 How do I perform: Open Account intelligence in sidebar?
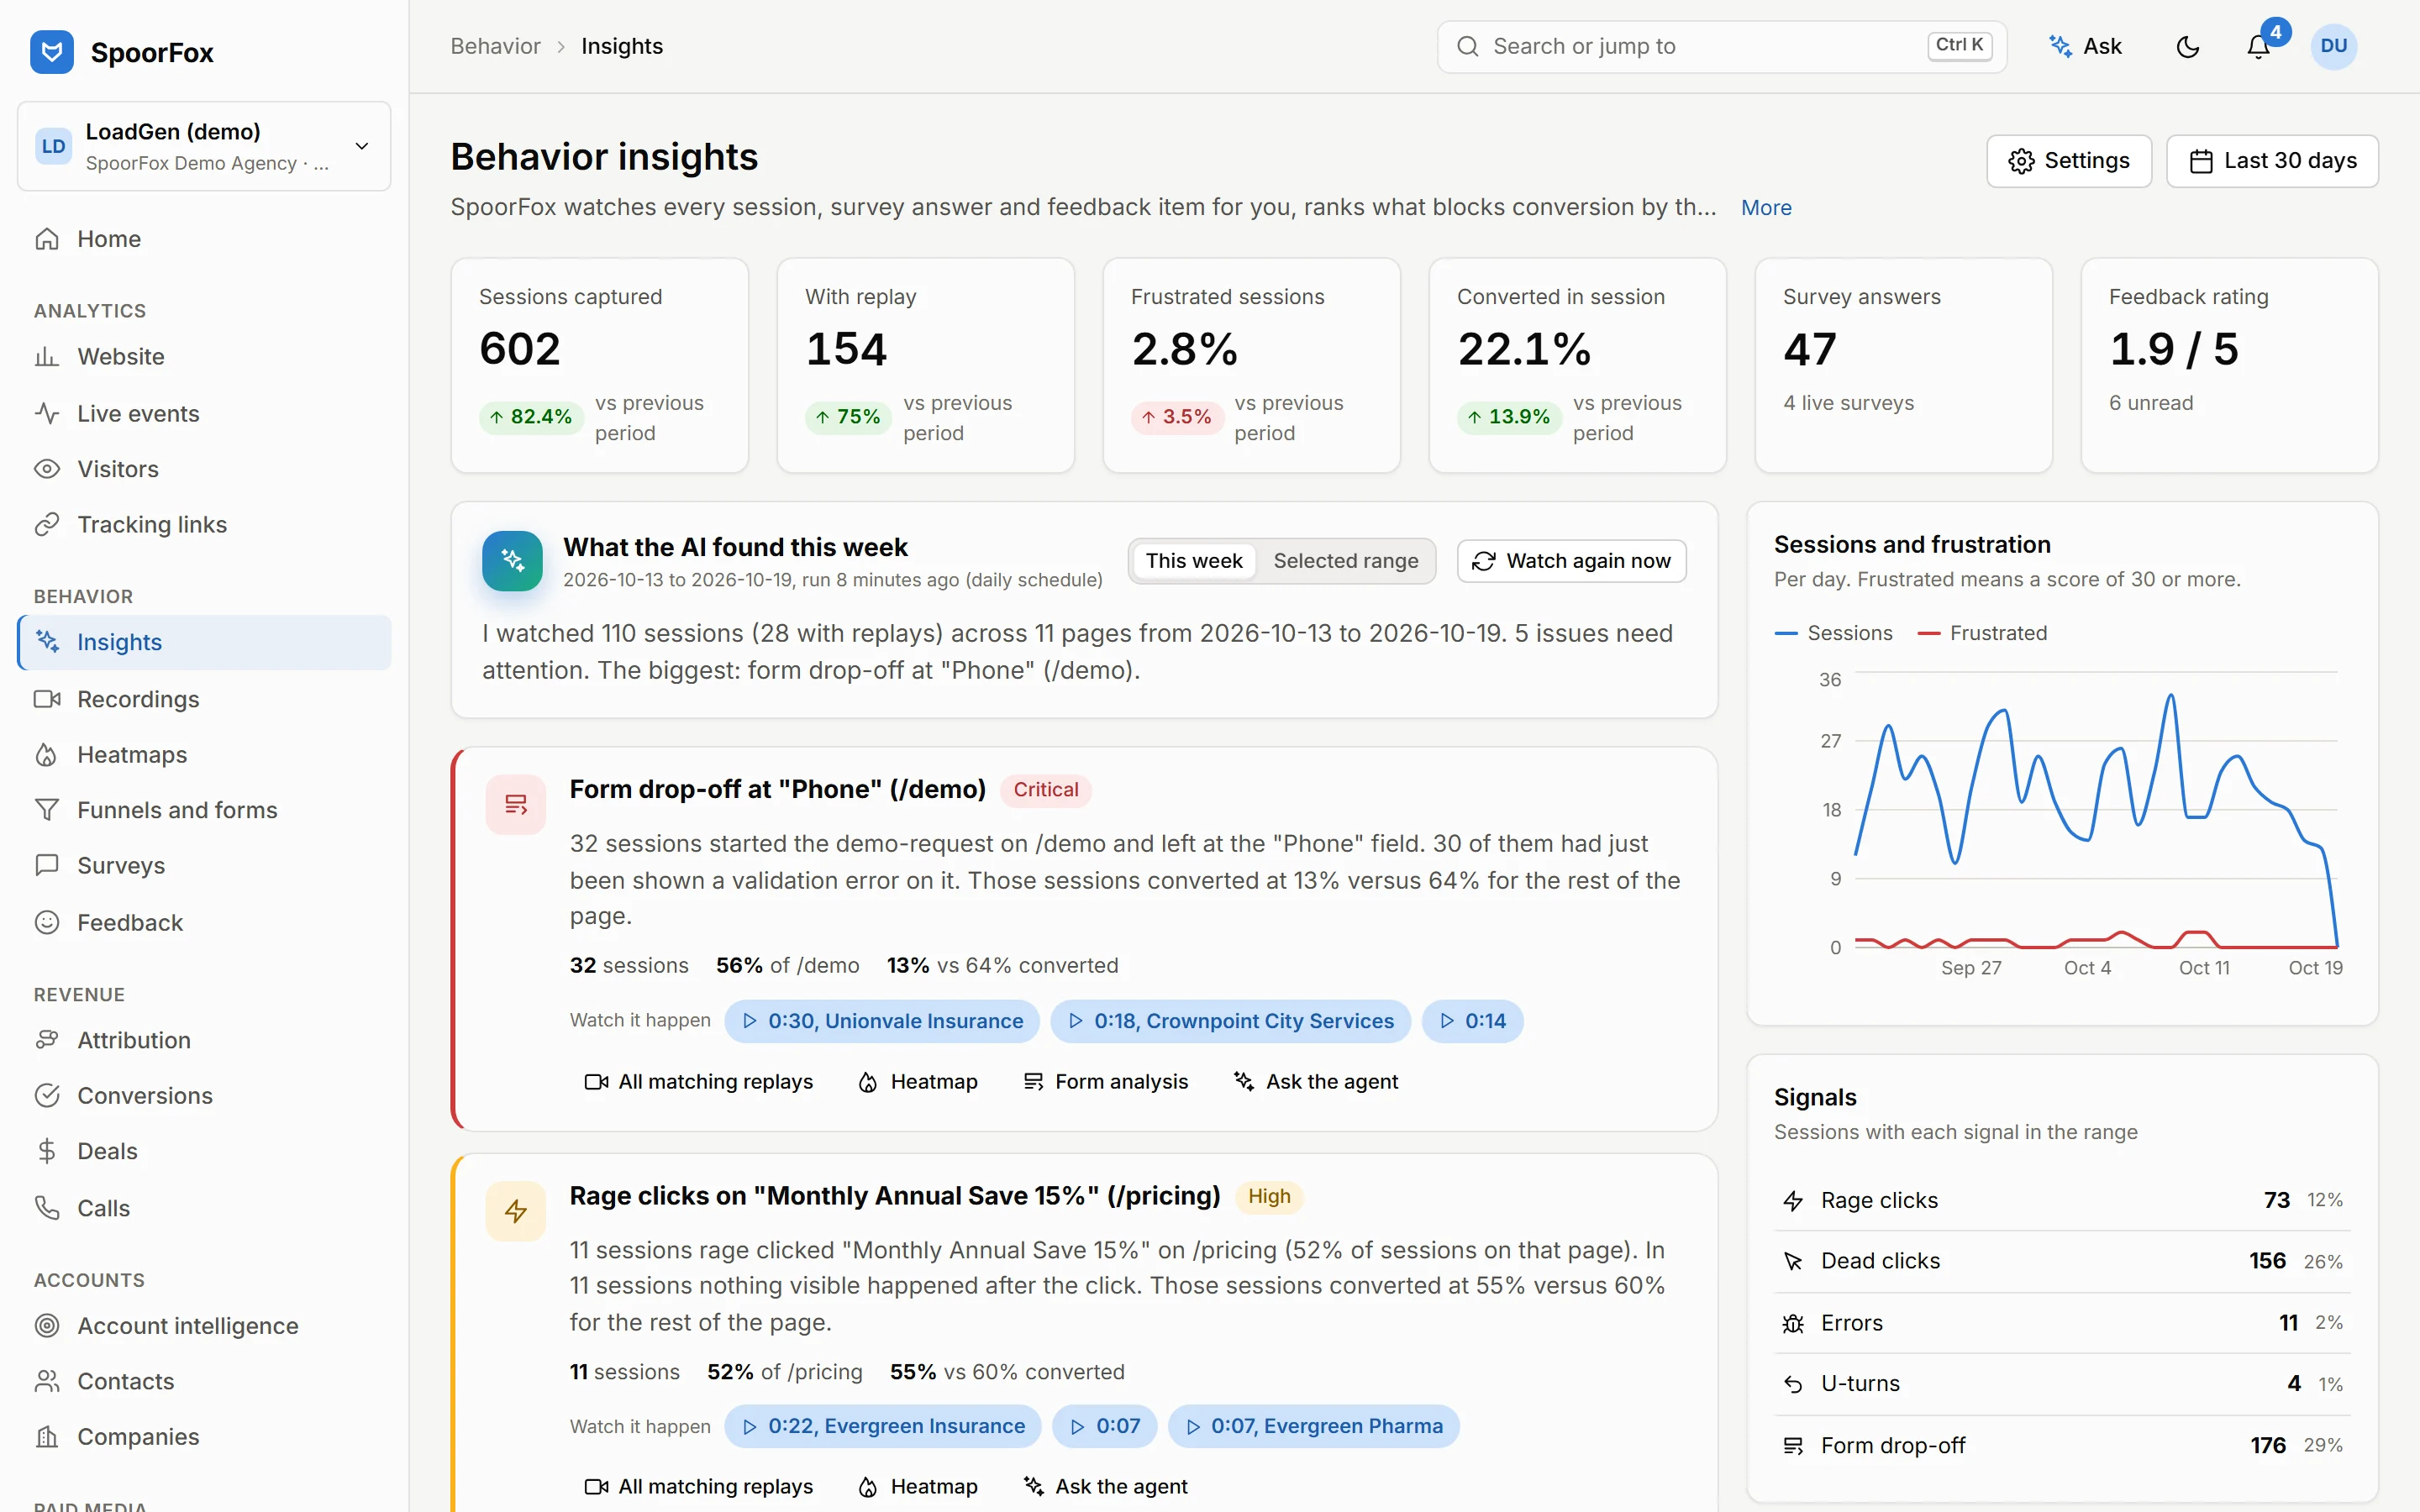tap(204, 1326)
